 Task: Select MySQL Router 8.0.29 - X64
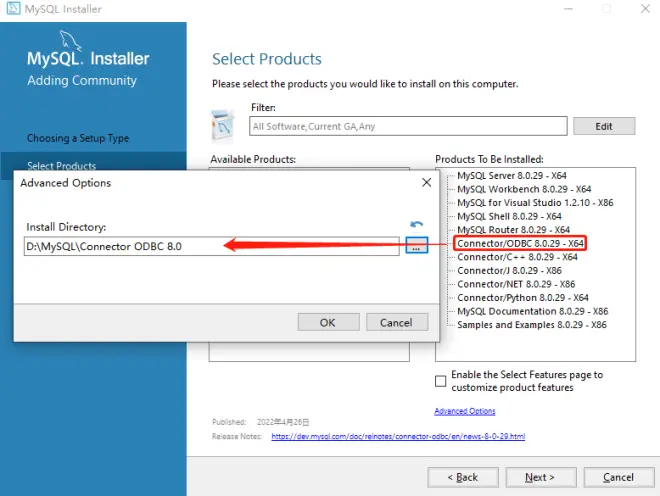[513, 229]
